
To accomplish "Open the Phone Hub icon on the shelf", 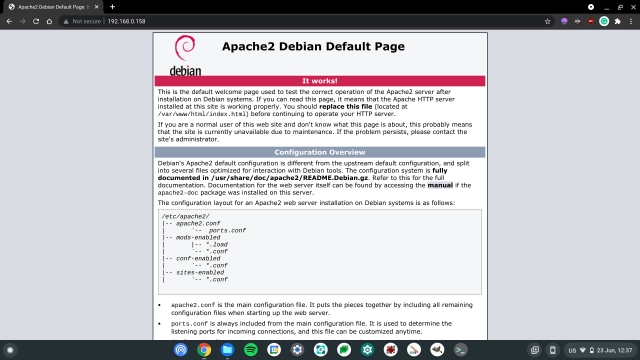I will click(552, 350).
